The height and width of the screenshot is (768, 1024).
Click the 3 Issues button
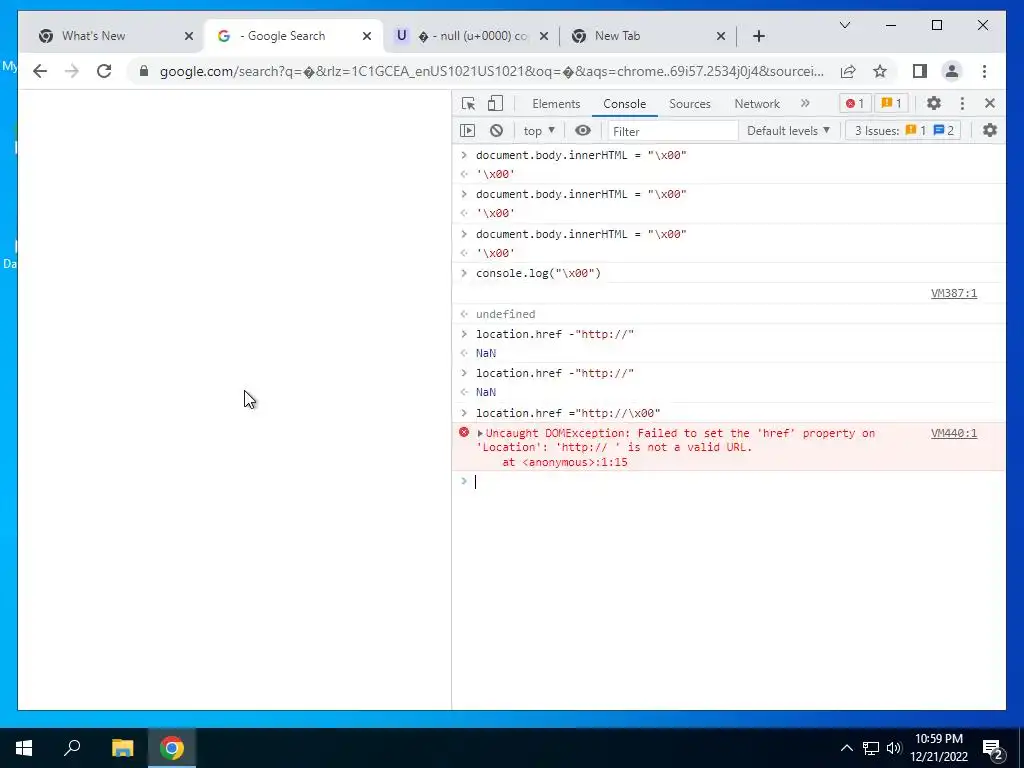(904, 131)
